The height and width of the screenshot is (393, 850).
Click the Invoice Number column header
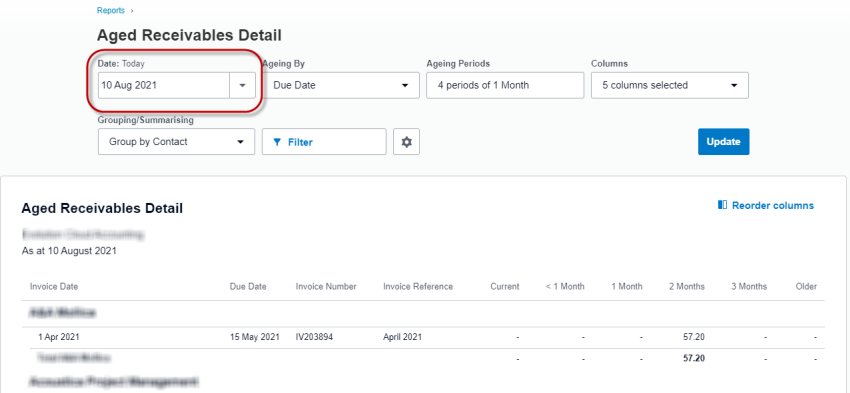click(326, 286)
